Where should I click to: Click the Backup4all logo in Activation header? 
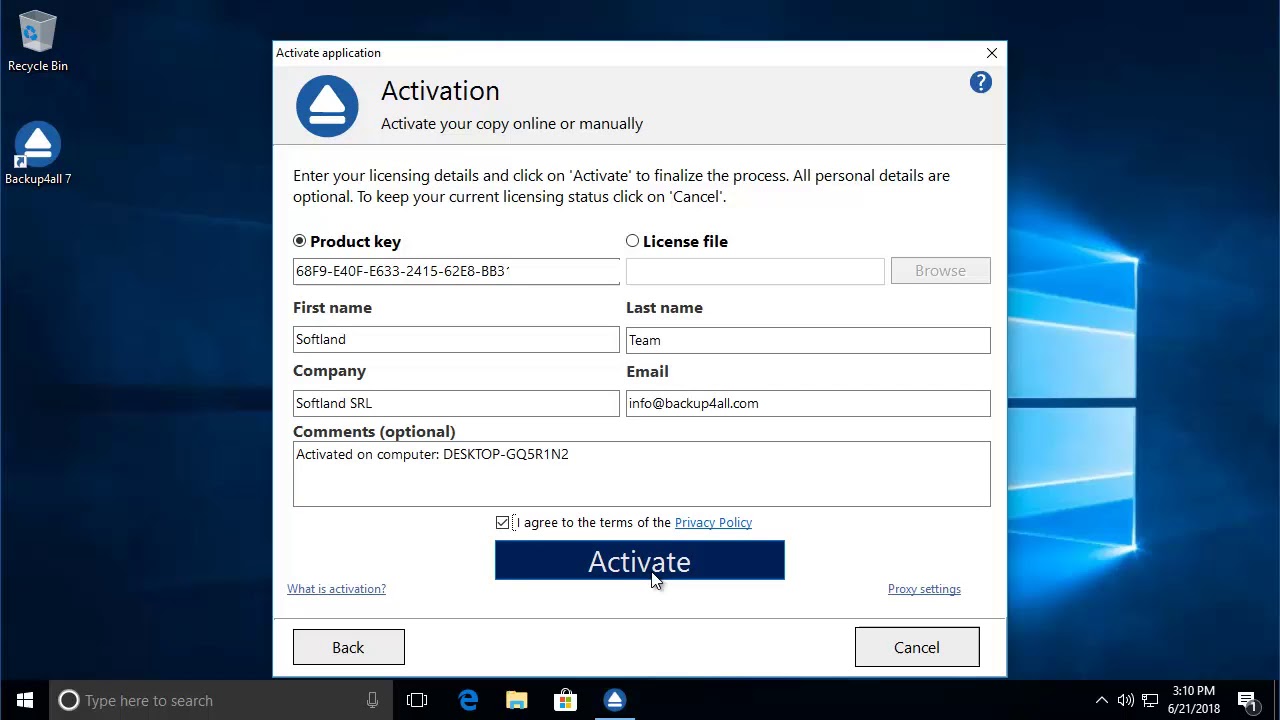pos(327,105)
